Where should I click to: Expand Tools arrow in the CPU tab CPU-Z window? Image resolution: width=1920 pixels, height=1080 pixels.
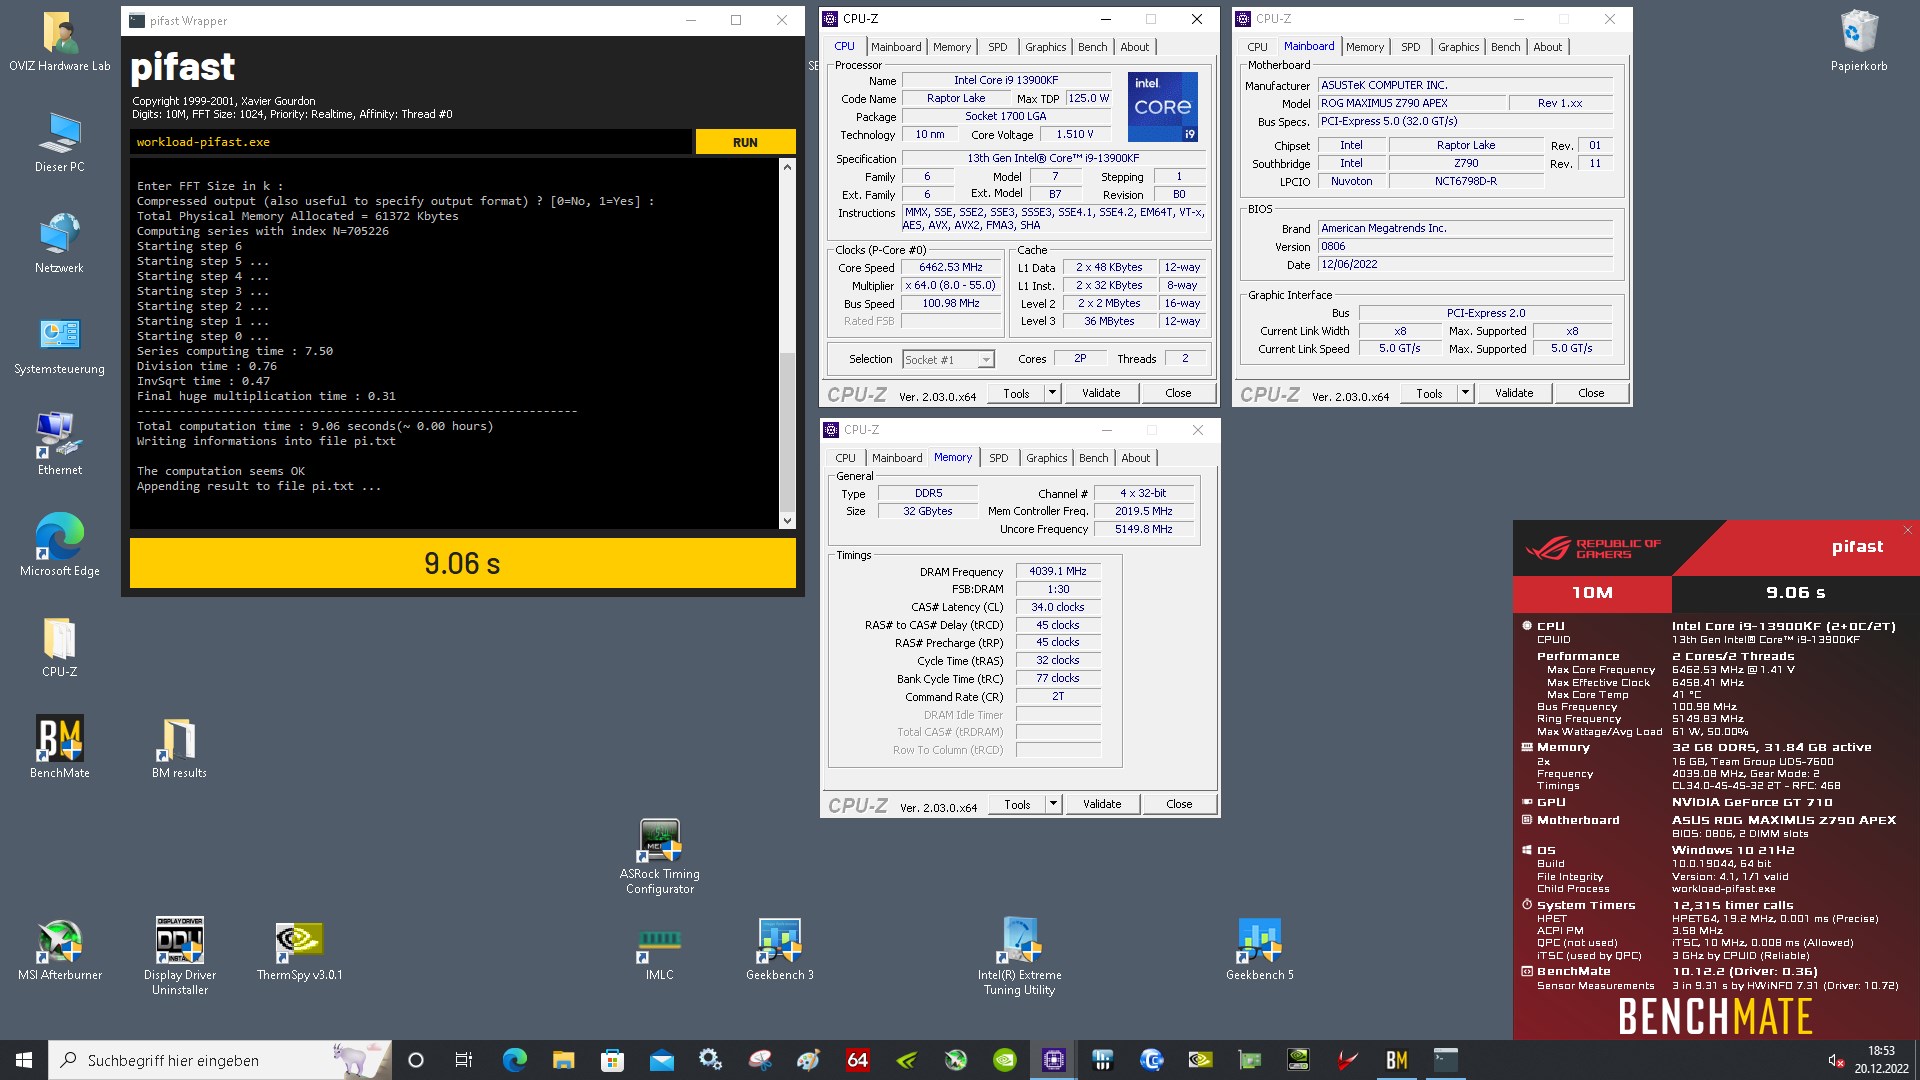click(x=1052, y=393)
